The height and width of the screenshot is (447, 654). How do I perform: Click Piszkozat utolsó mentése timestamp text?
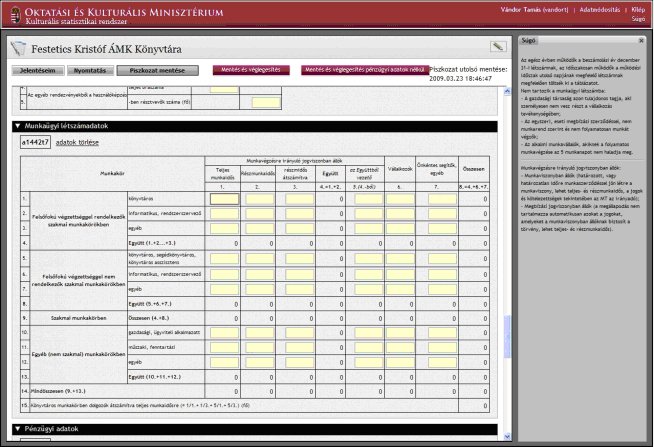pyautogui.click(x=468, y=74)
